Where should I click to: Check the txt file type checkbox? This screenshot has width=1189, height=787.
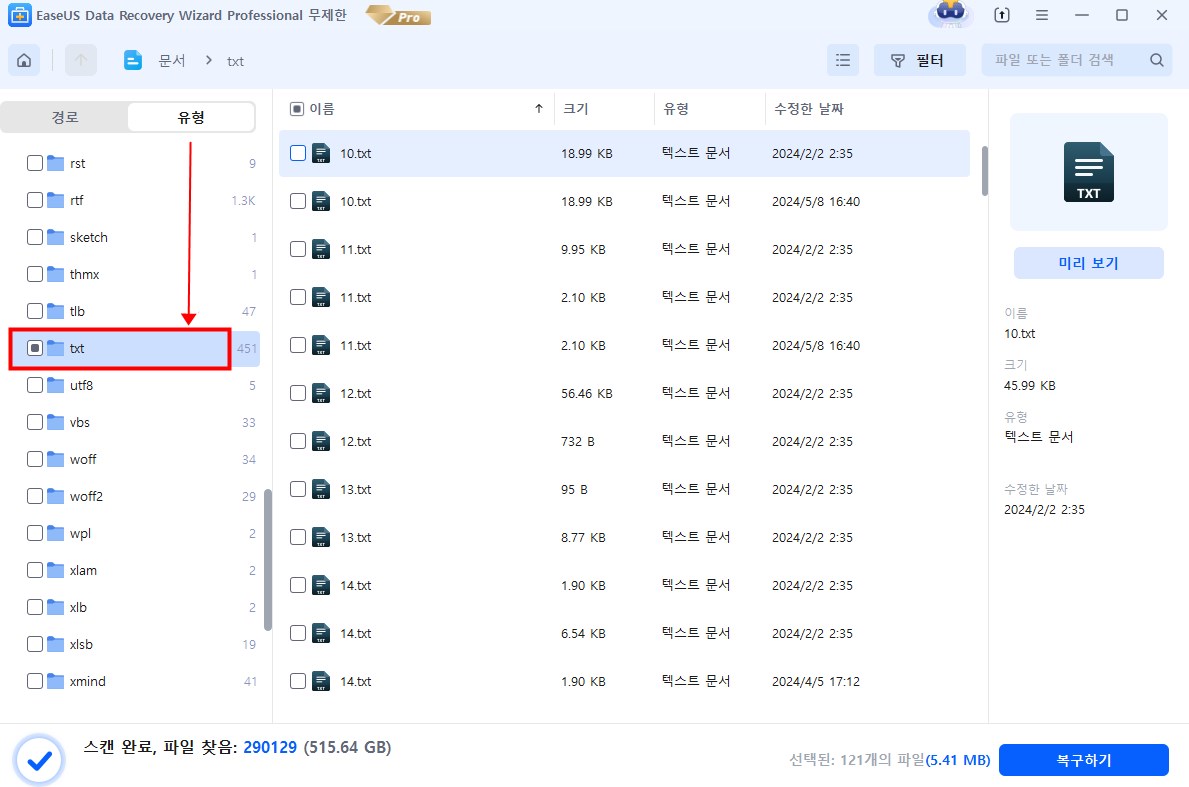(x=33, y=348)
